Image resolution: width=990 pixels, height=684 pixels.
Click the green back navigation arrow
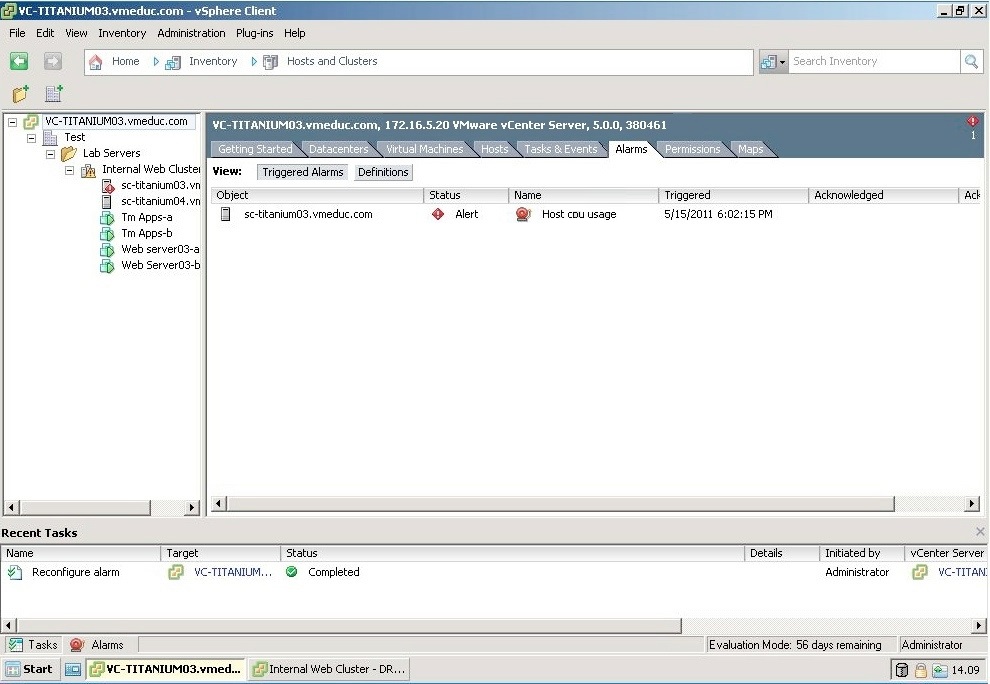click(19, 61)
